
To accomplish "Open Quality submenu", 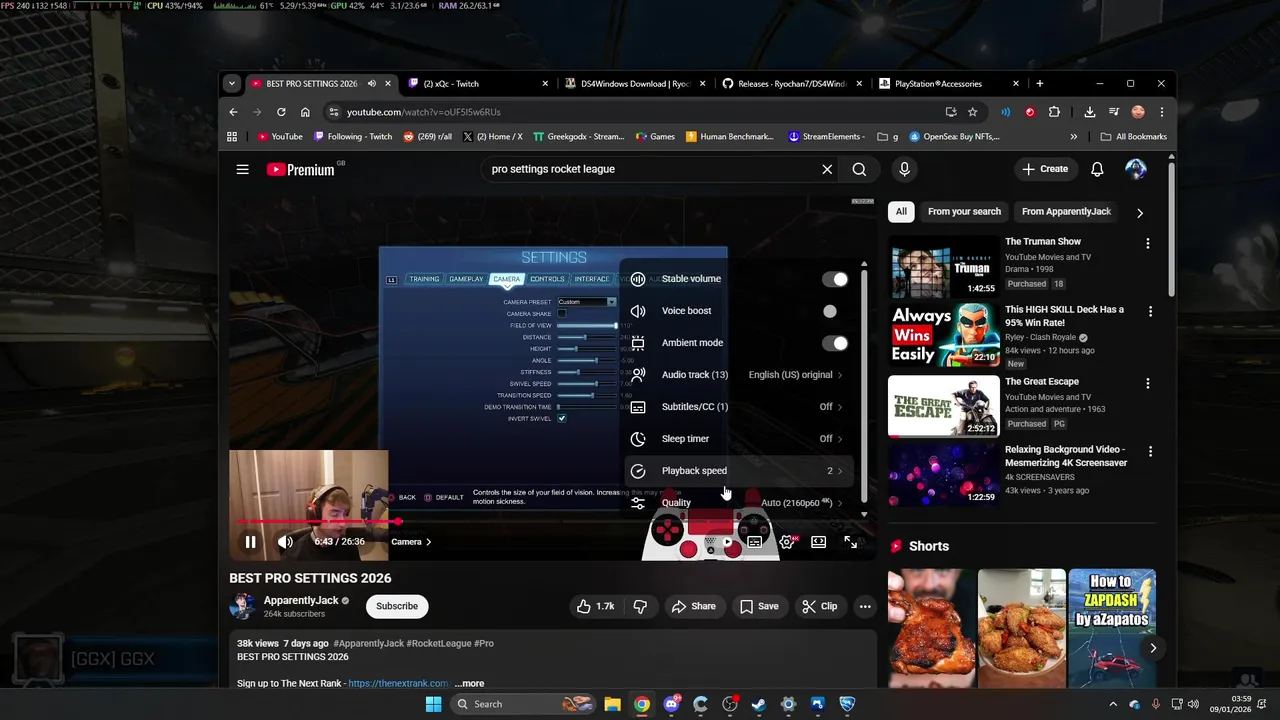I will click(737, 503).
